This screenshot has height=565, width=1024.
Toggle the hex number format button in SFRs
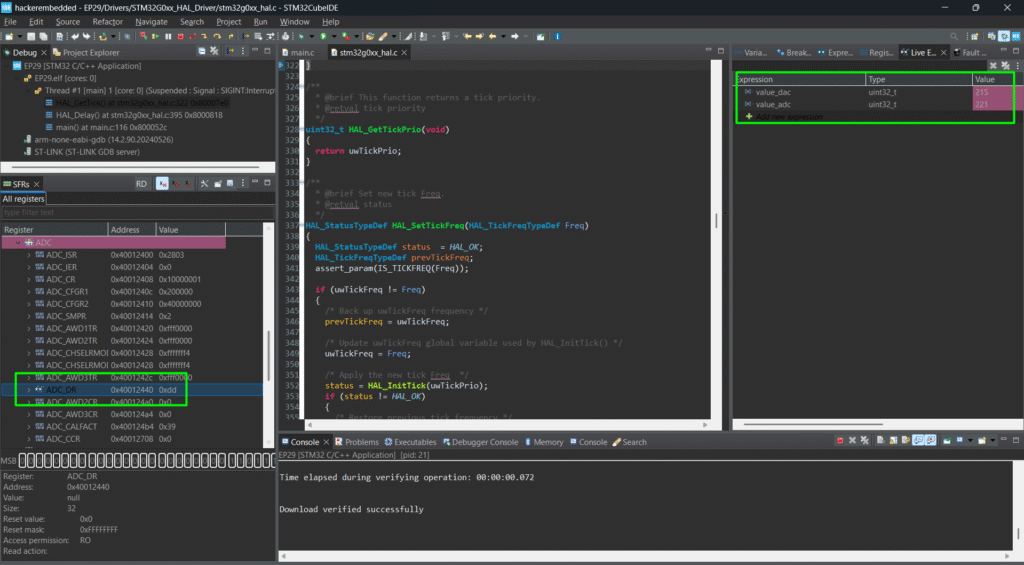(x=163, y=184)
